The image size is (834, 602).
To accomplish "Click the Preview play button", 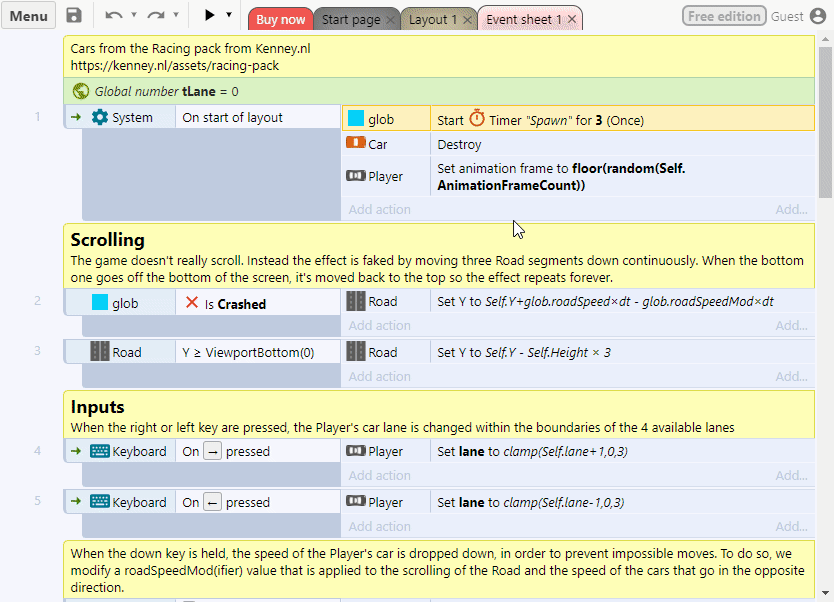I will tap(210, 15).
